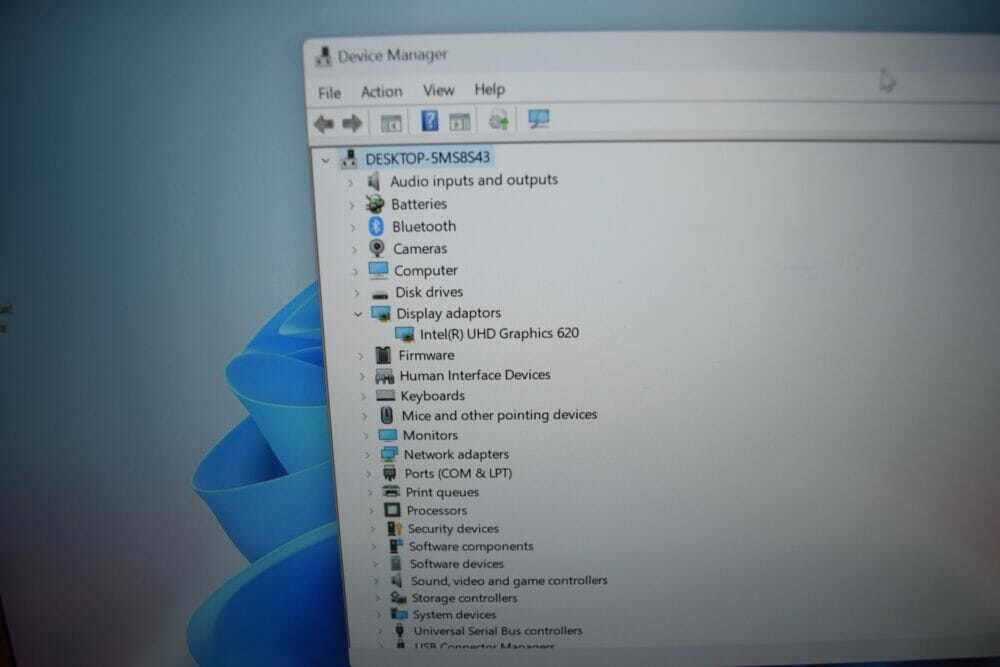Expand the Bluetooth category arrow
This screenshot has width=1000, height=667.
coord(353,228)
